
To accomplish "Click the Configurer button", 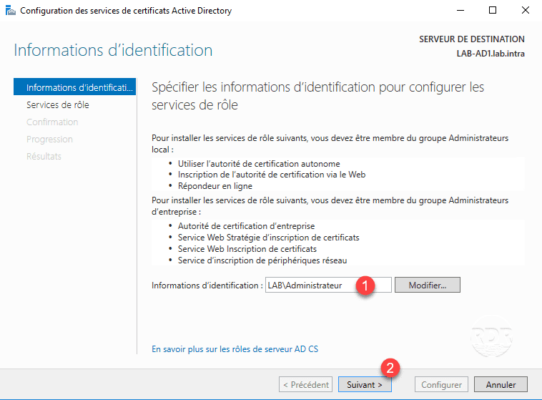I will [x=441, y=384].
